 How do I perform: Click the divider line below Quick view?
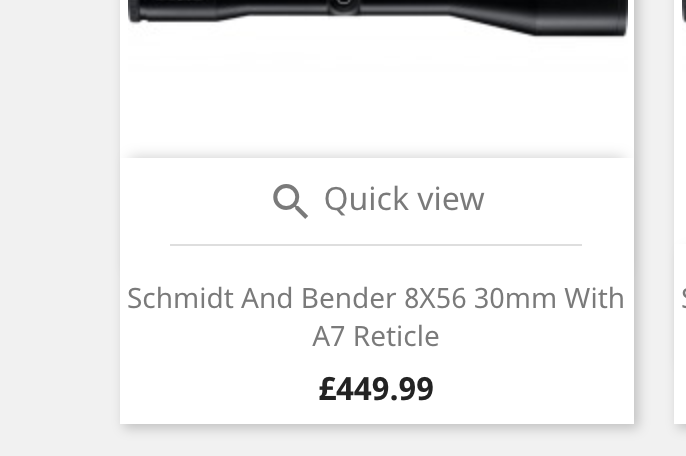(x=376, y=245)
